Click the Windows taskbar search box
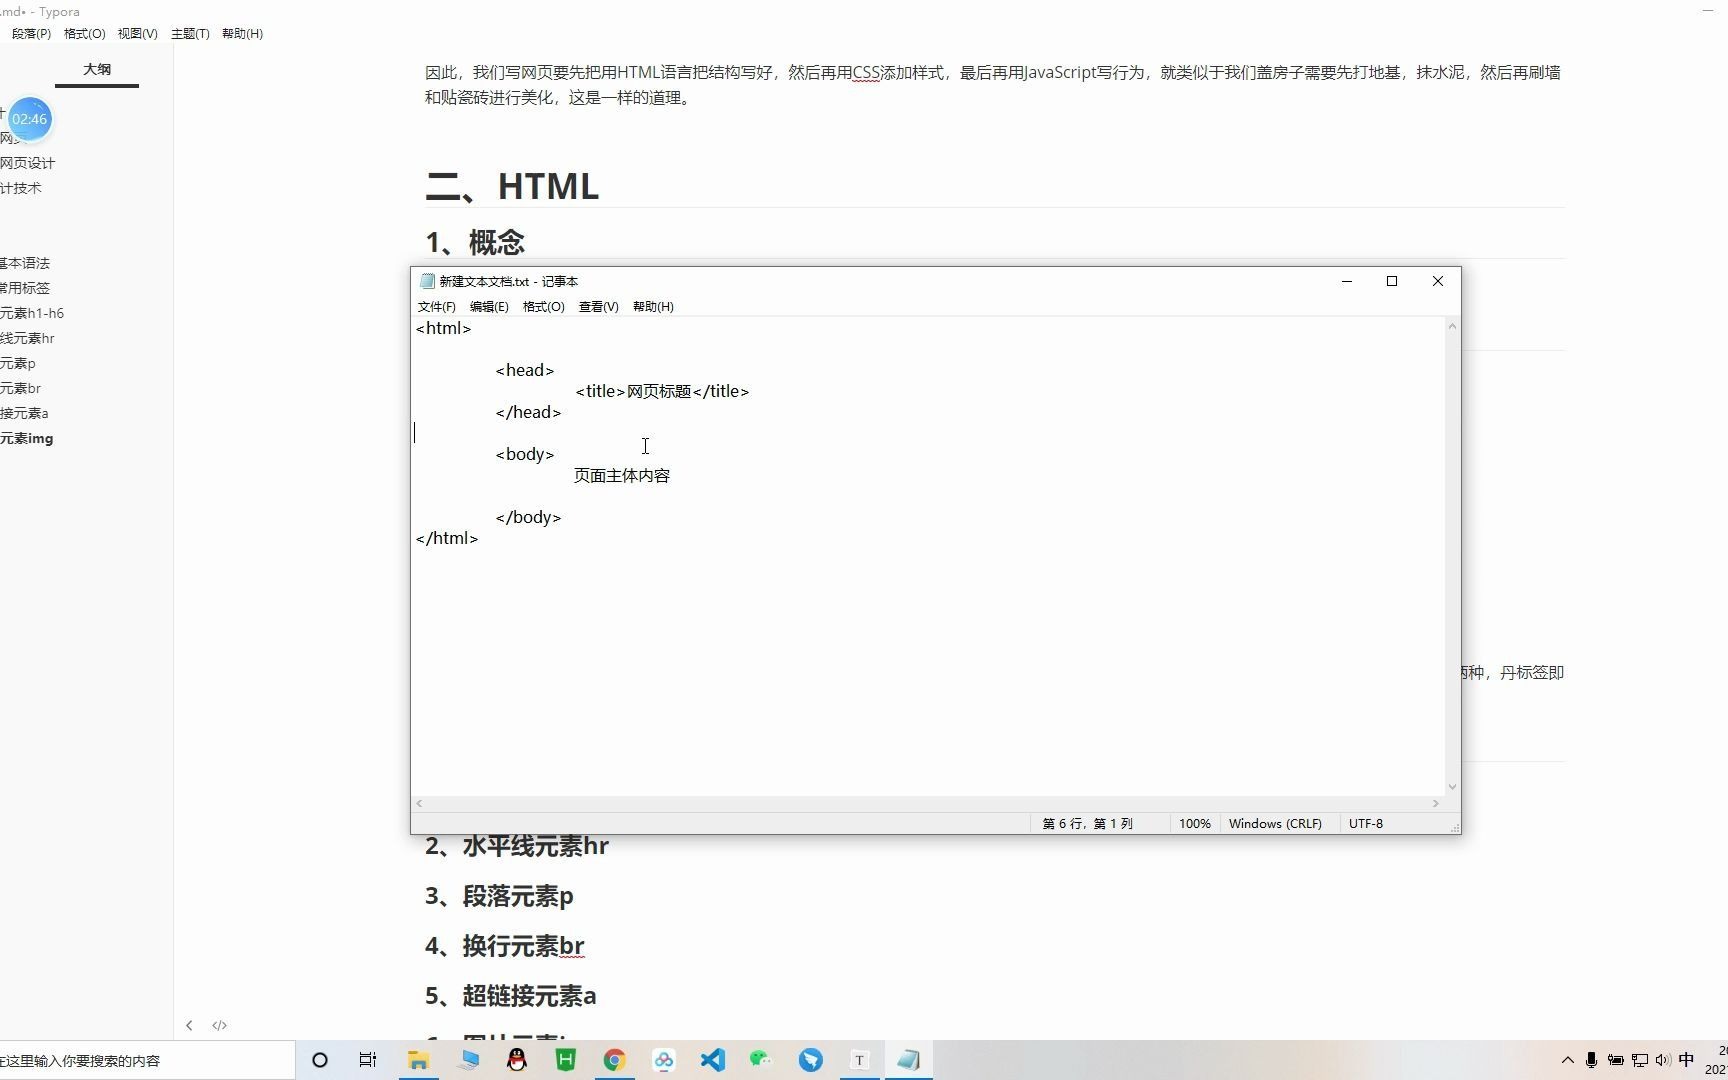The width and height of the screenshot is (1728, 1080). coord(147,1060)
